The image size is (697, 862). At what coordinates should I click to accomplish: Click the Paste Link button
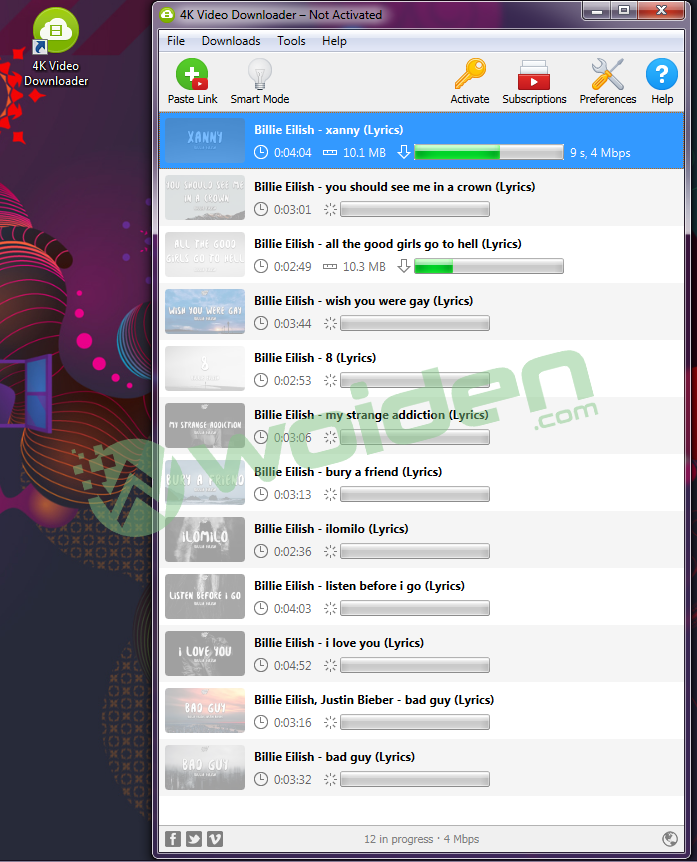pos(192,81)
